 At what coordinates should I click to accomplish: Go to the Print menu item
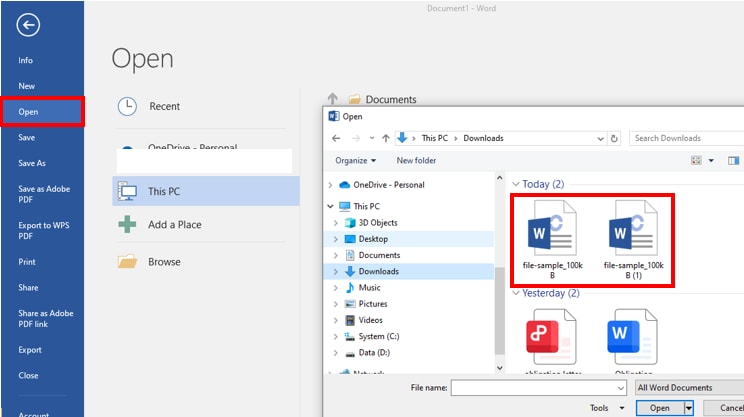(27, 262)
